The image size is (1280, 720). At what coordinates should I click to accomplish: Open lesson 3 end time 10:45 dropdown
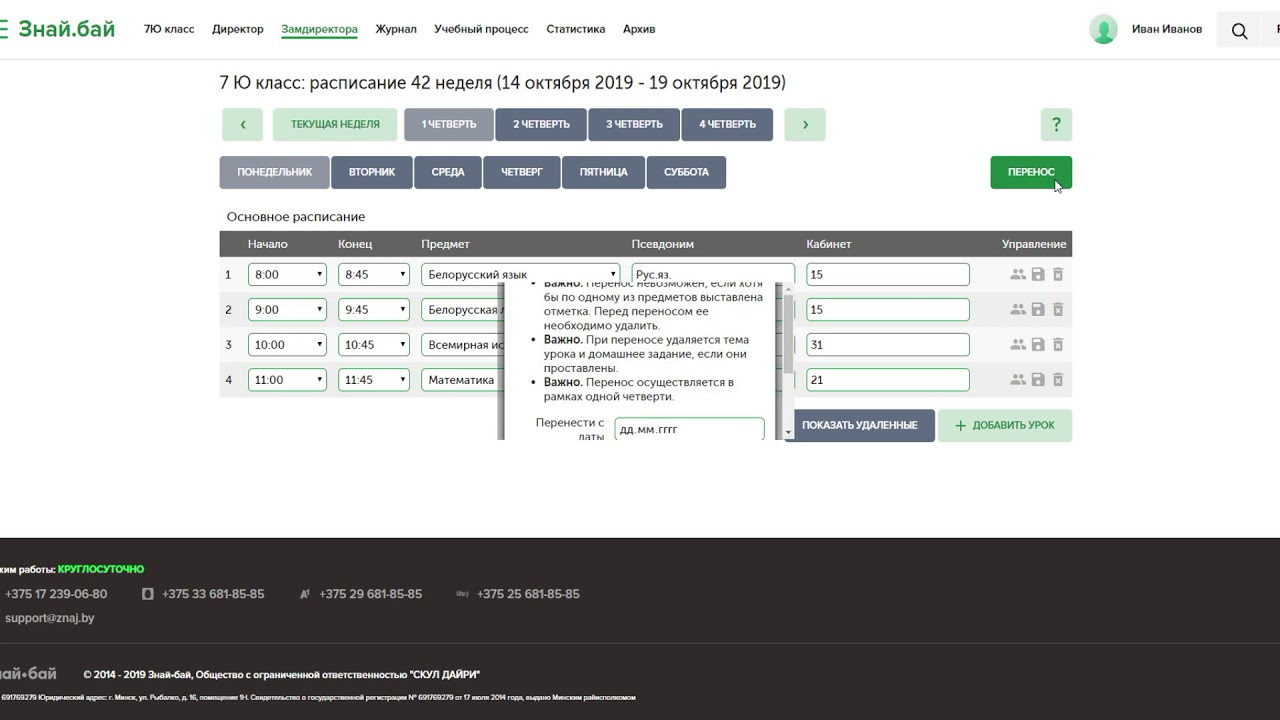pyautogui.click(x=374, y=344)
